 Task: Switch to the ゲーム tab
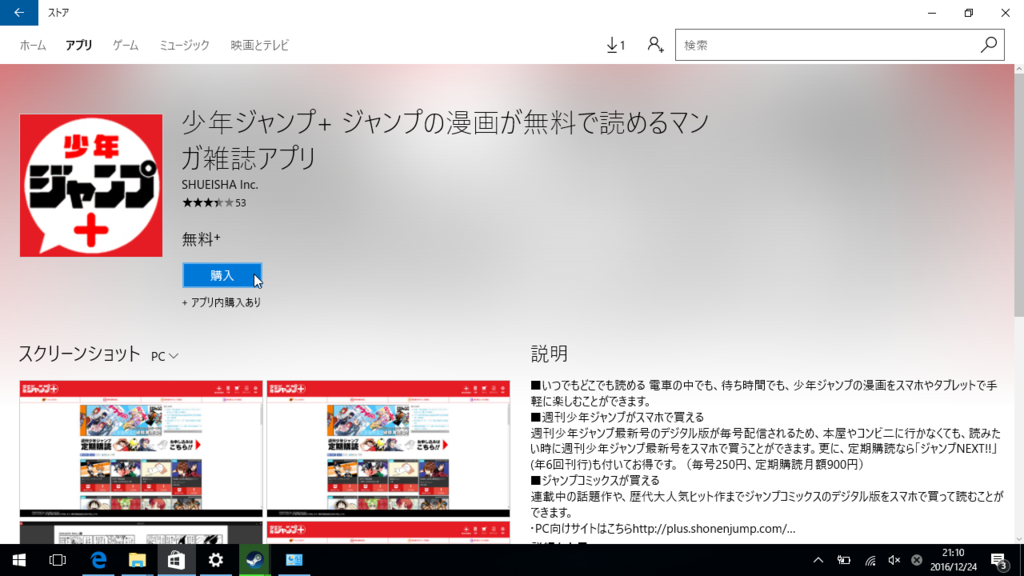click(125, 45)
